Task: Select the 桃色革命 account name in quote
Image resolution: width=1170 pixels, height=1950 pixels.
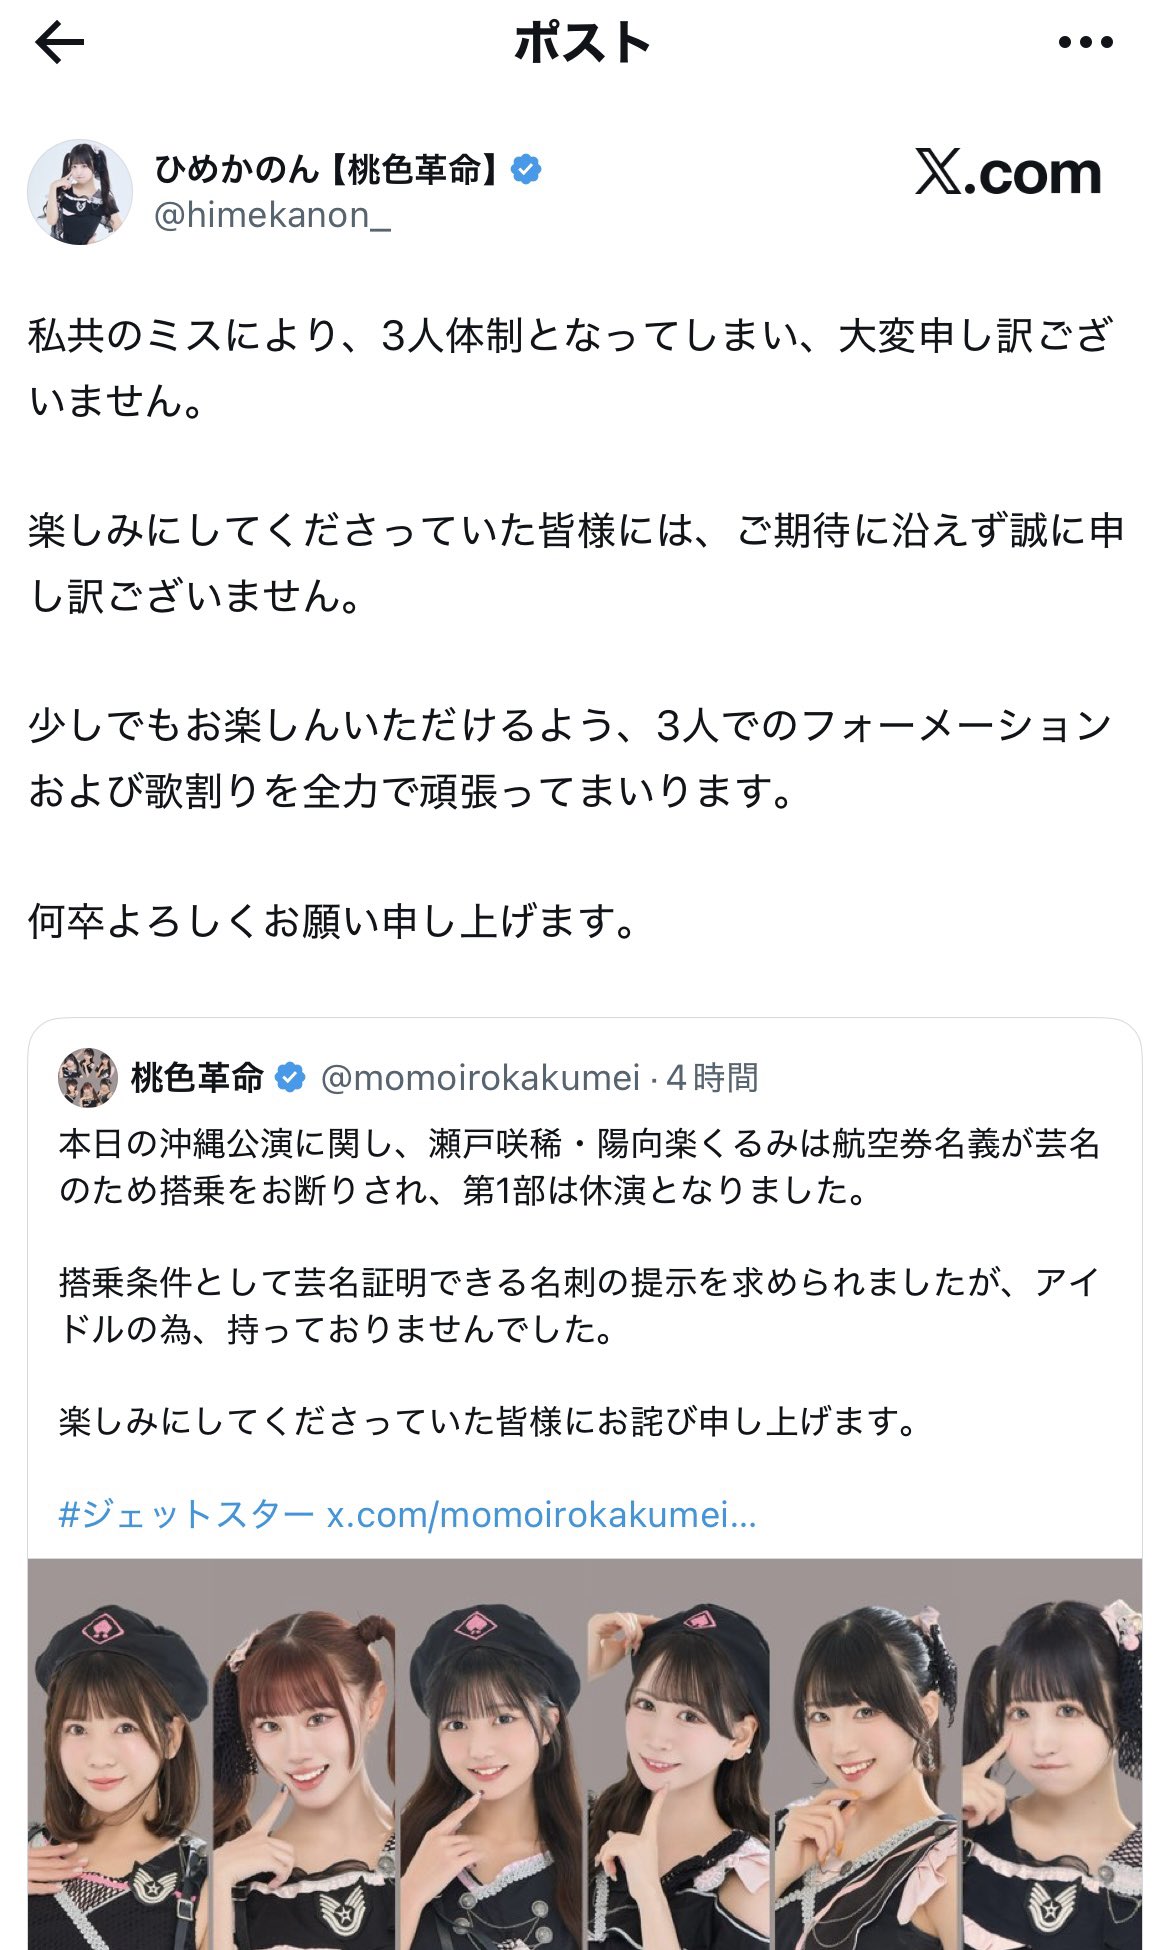Action: pos(197,1078)
